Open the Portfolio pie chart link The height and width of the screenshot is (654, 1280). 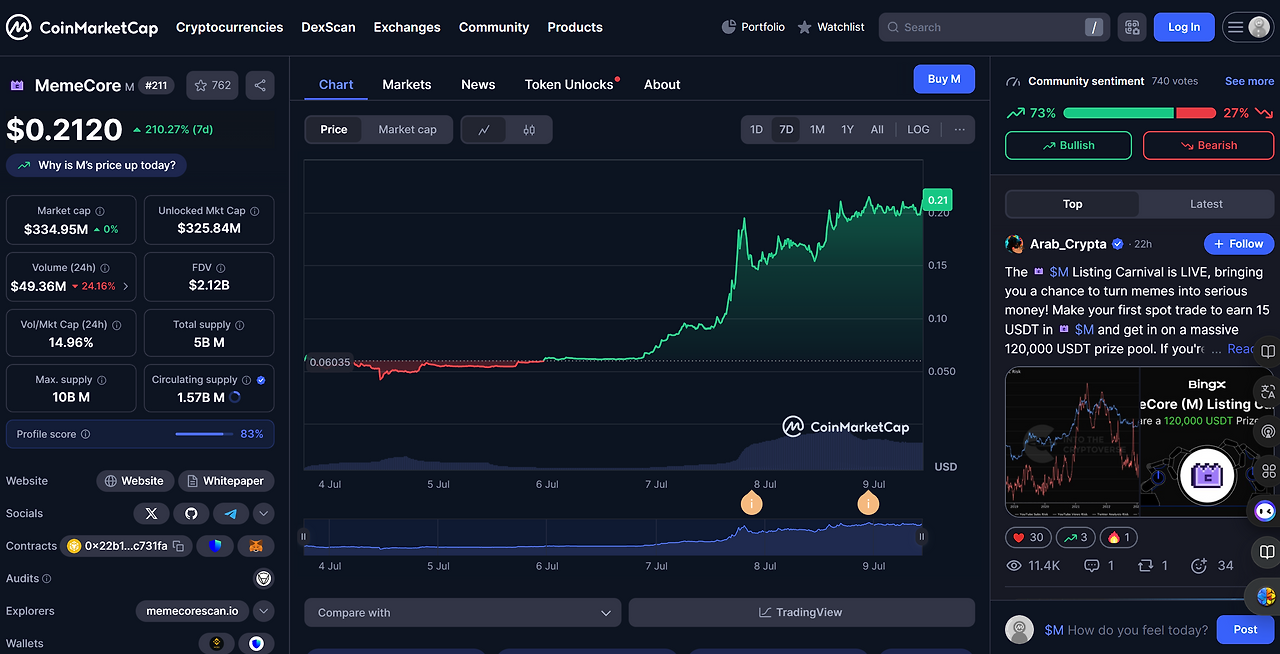tap(753, 27)
